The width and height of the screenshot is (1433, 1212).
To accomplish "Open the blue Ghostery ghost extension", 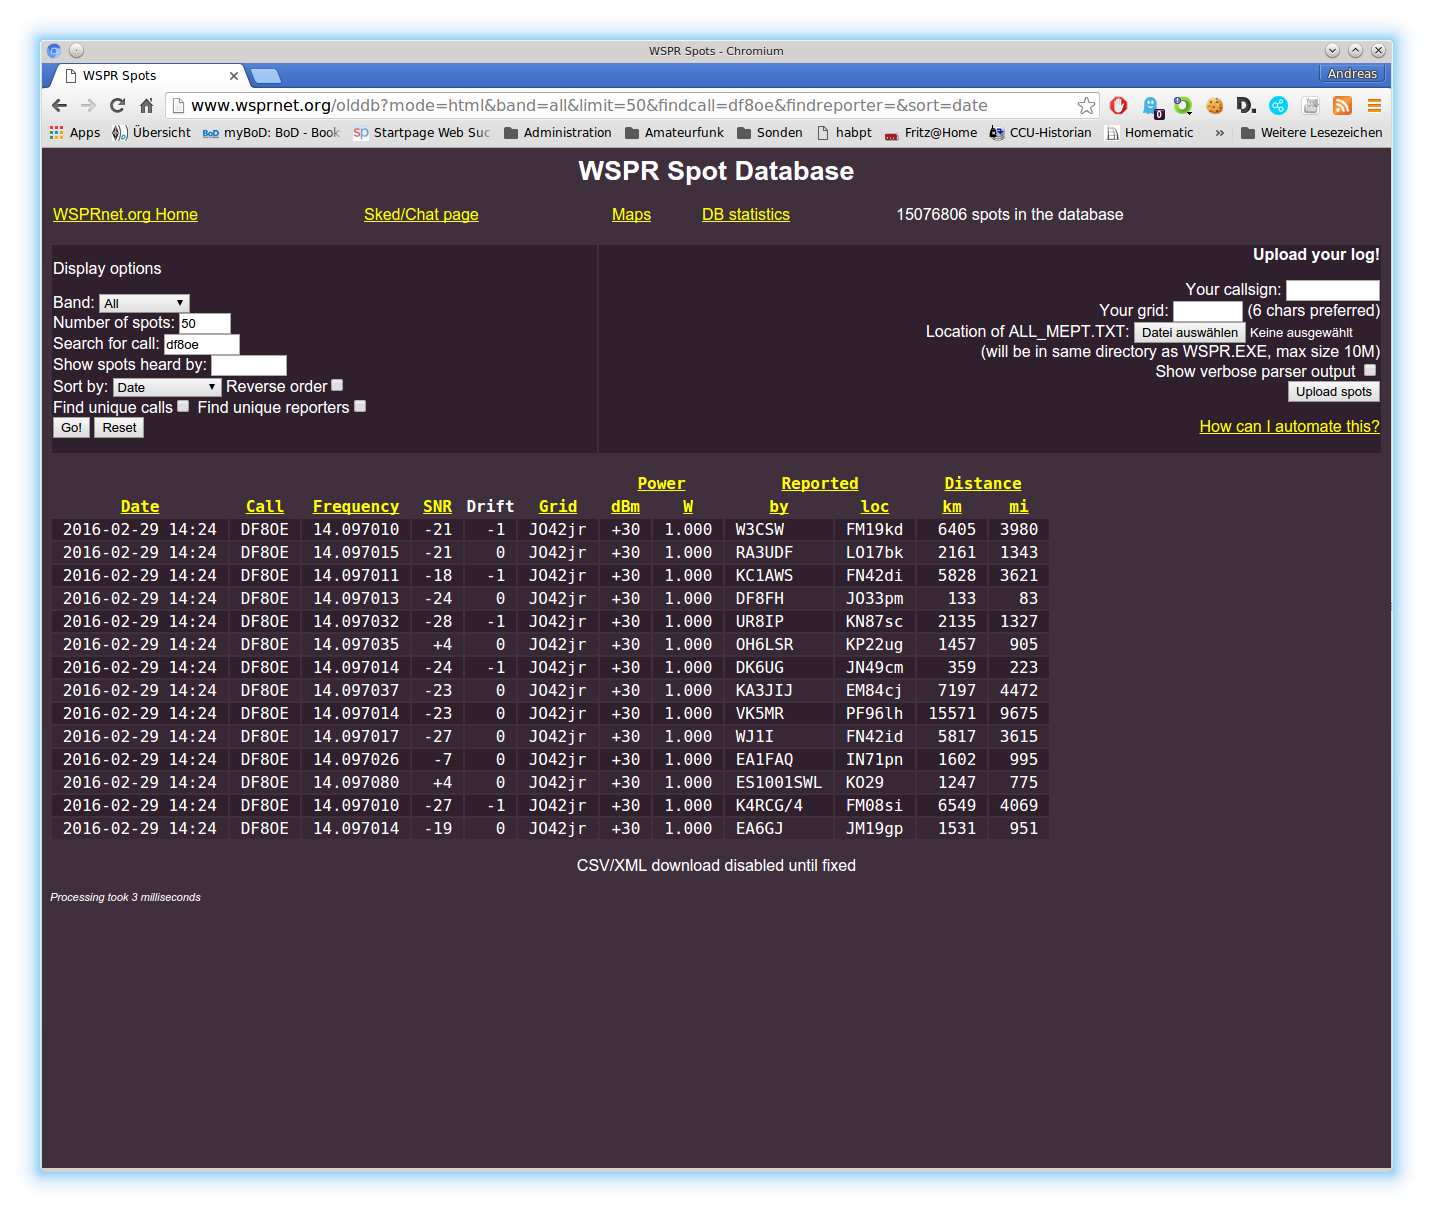I will pyautogui.click(x=1151, y=106).
